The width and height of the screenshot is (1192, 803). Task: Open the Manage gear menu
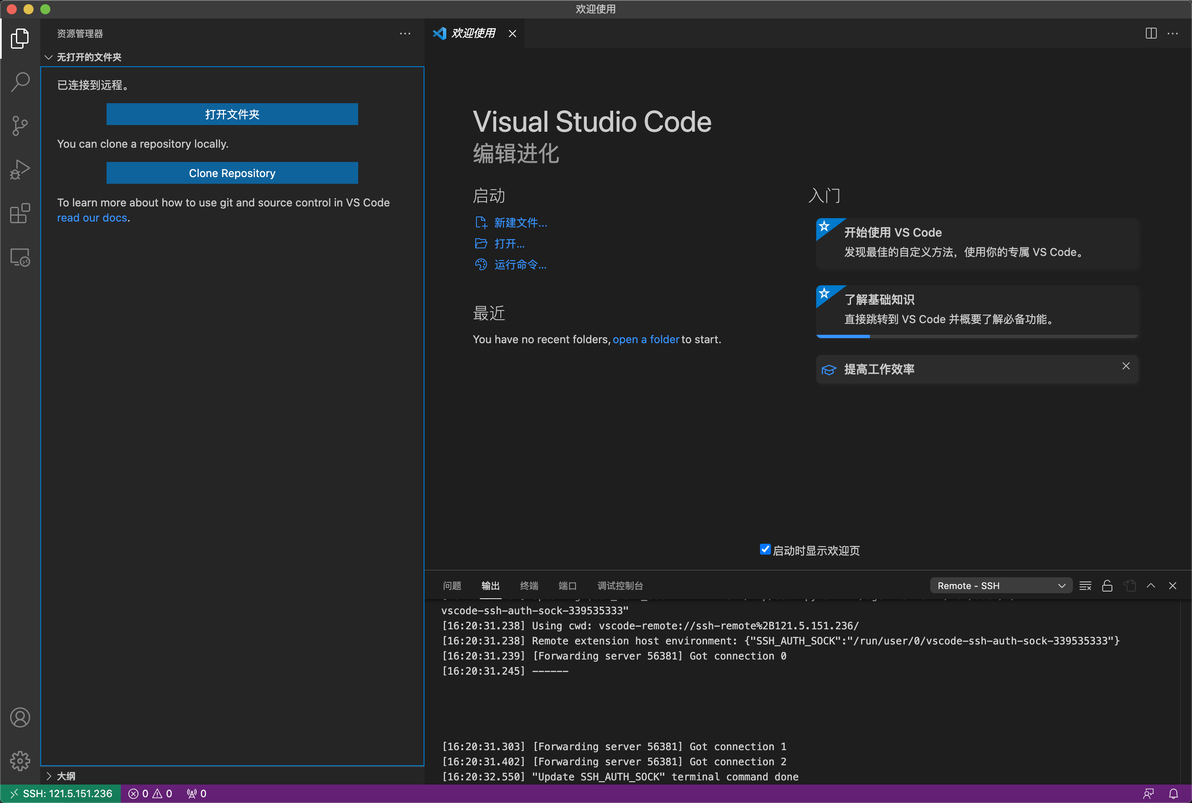(x=20, y=761)
